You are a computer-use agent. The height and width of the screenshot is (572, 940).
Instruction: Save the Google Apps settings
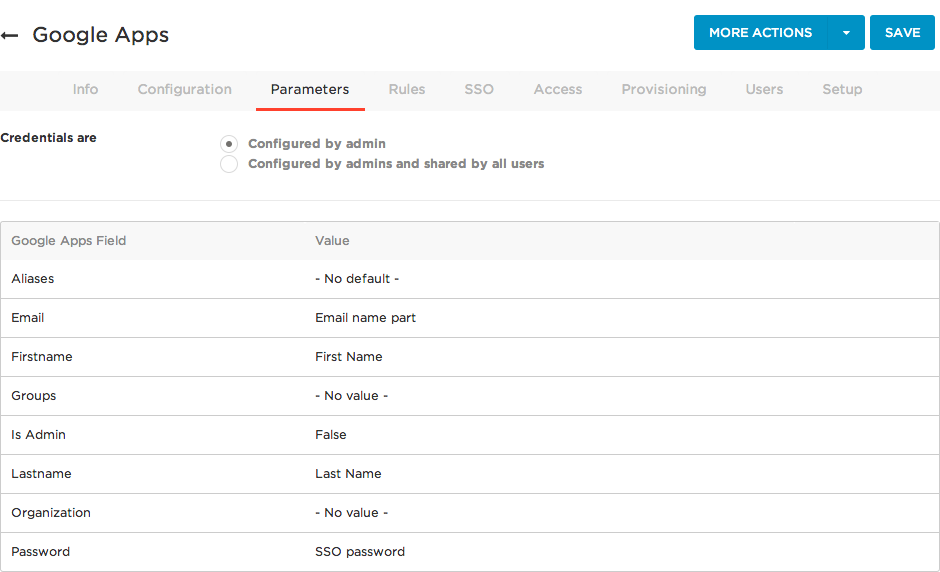pyautogui.click(x=902, y=33)
